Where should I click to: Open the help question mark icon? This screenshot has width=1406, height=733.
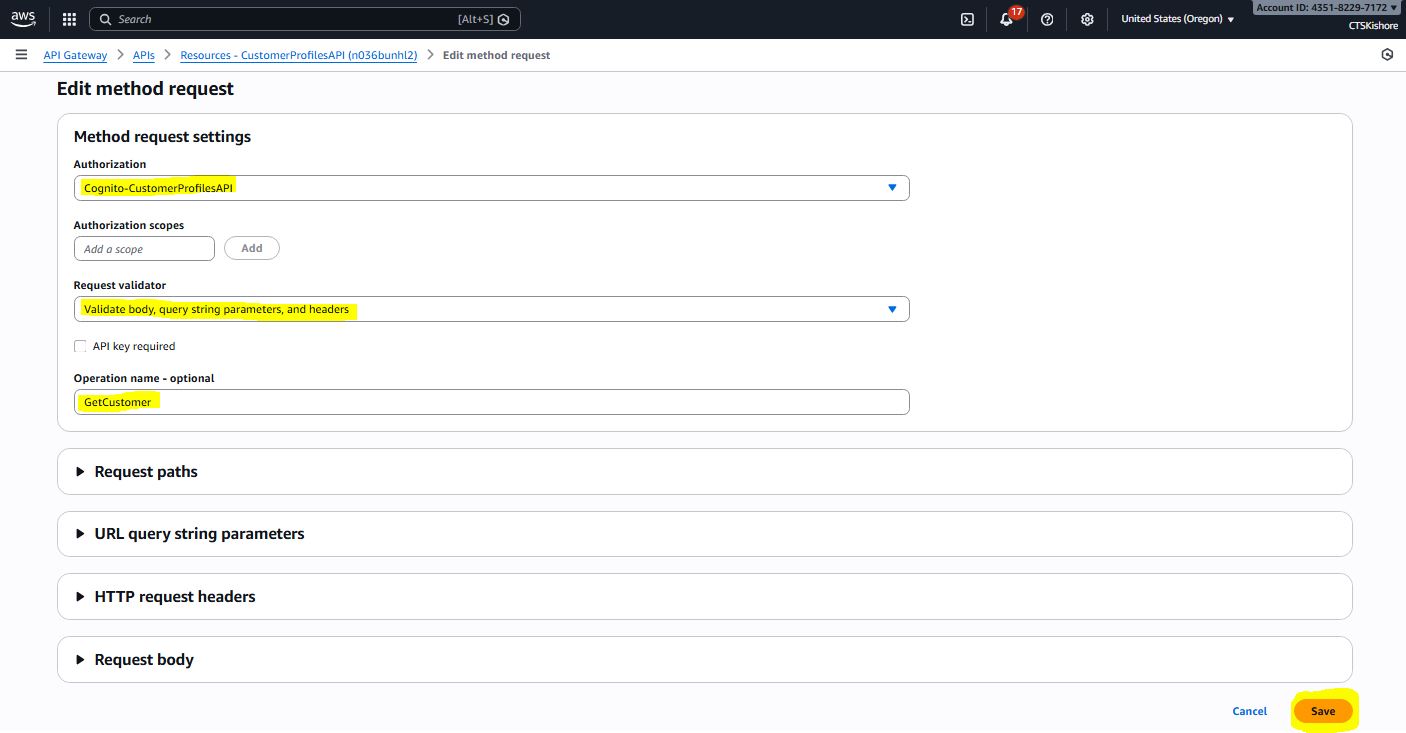coord(1047,19)
